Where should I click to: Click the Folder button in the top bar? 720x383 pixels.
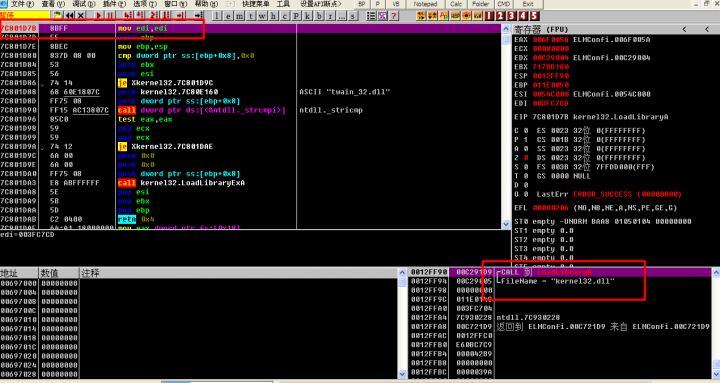point(481,4)
